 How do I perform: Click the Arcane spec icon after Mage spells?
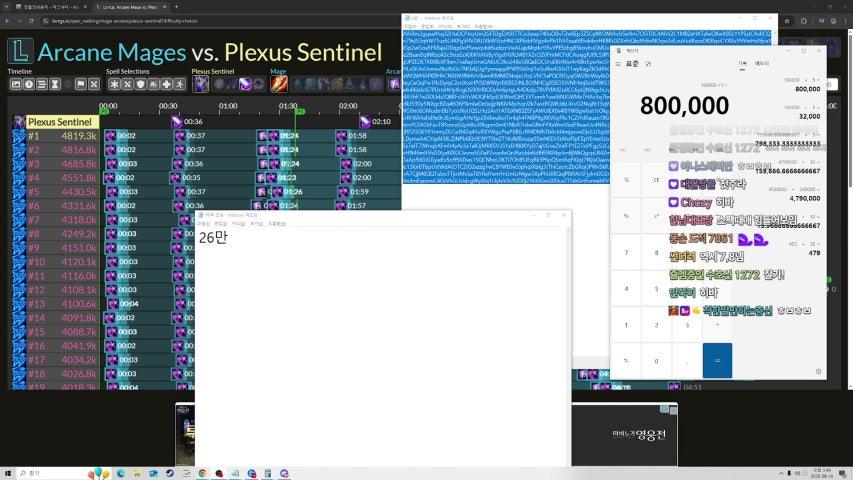pyautogui.click(x=394, y=84)
